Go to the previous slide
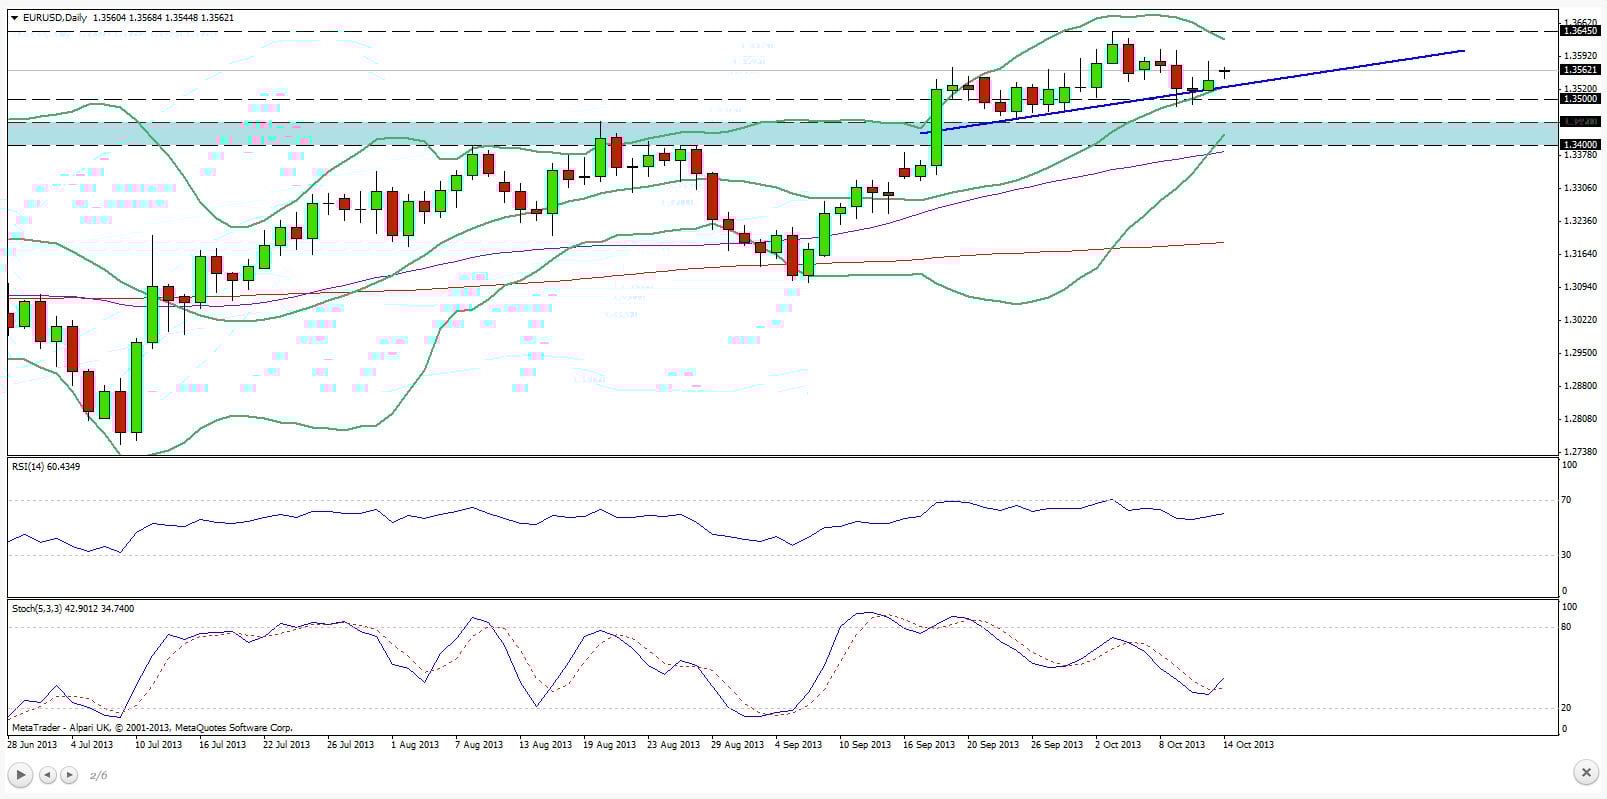 point(47,775)
